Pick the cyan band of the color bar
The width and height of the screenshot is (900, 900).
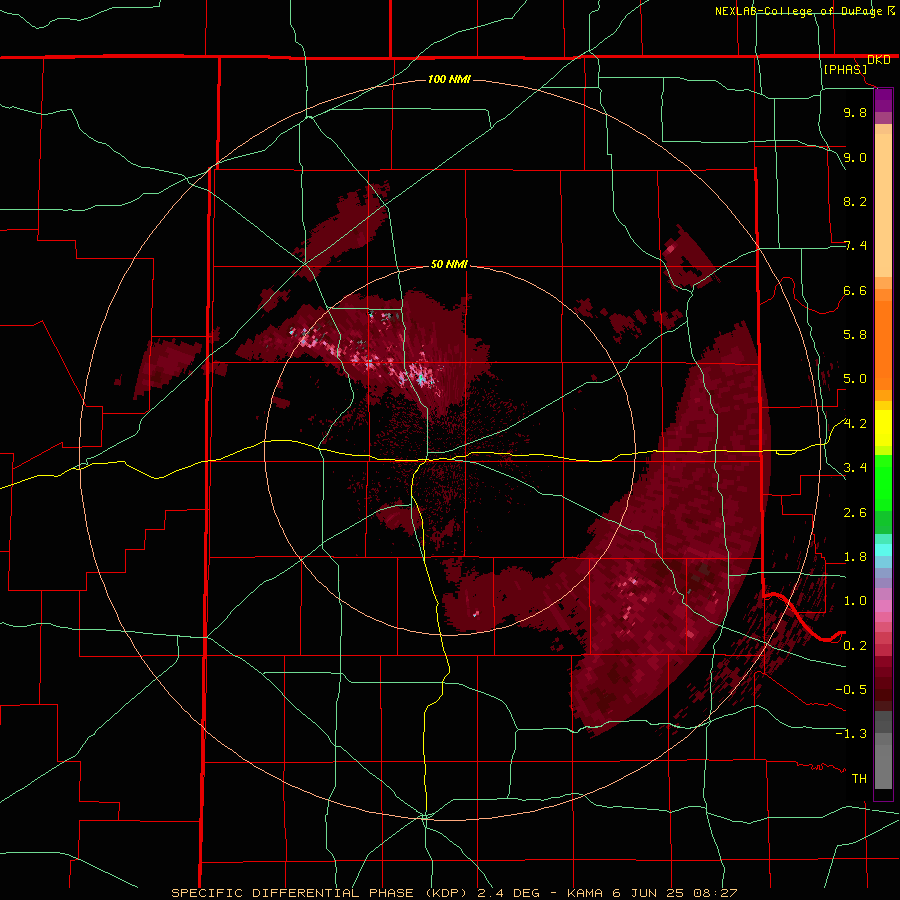click(x=883, y=550)
